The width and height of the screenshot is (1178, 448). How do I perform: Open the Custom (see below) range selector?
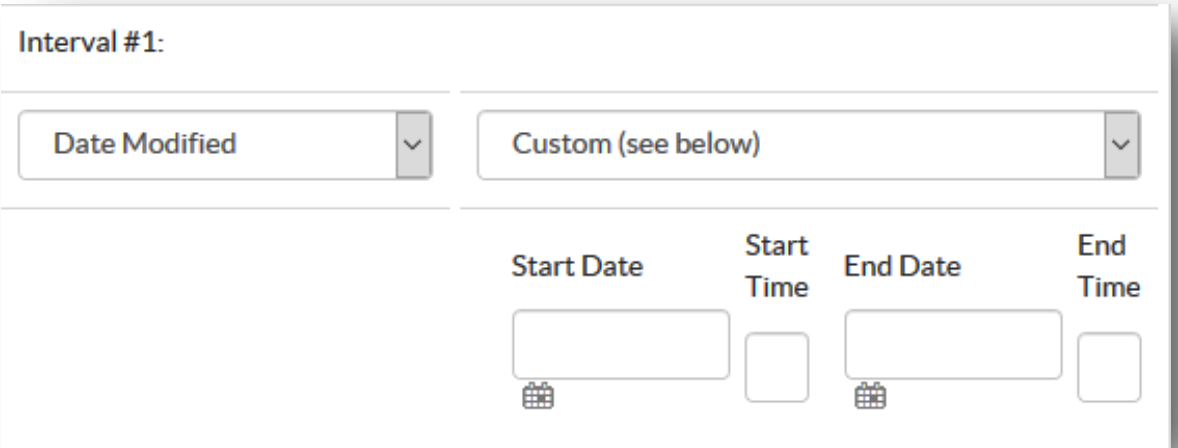click(808, 144)
